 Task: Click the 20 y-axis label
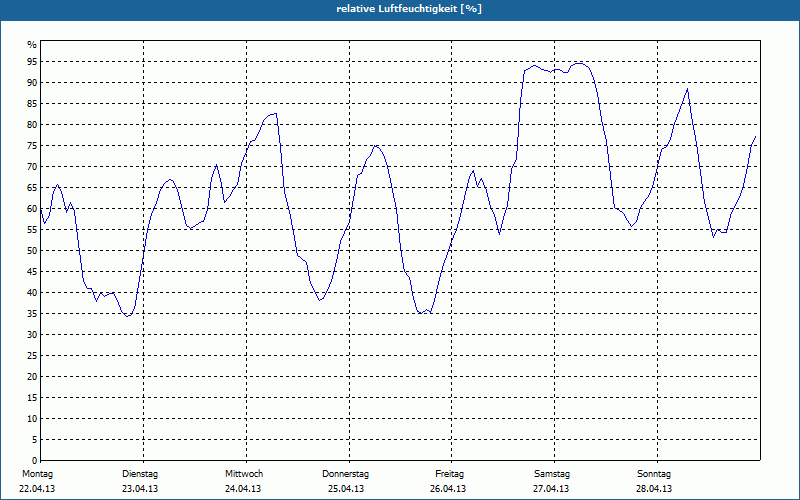click(32, 377)
